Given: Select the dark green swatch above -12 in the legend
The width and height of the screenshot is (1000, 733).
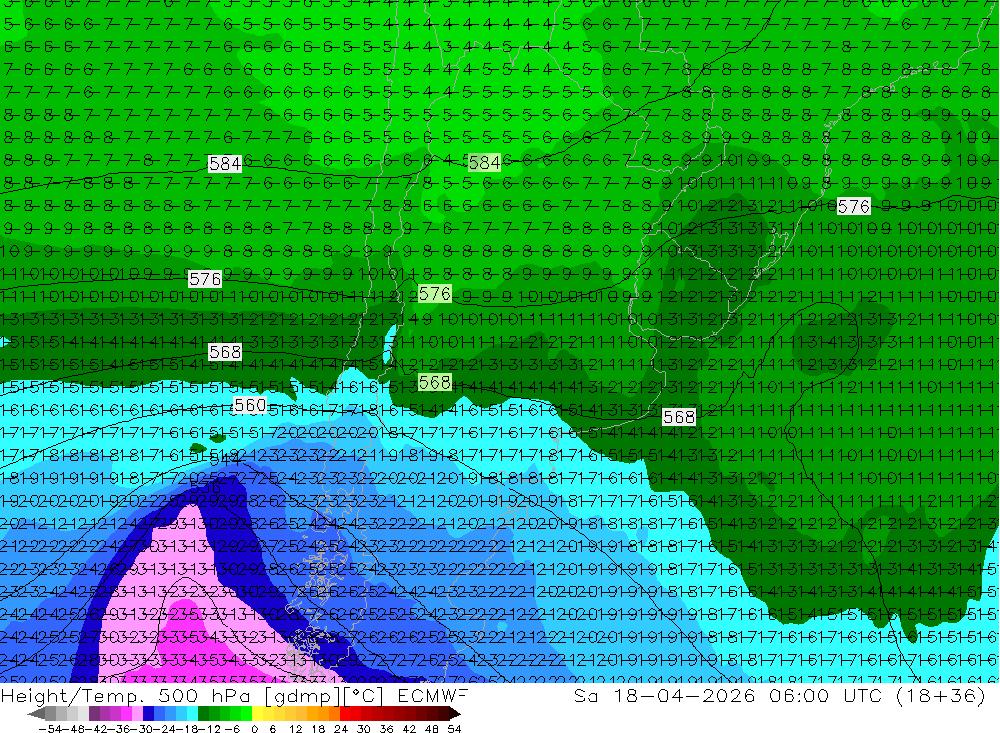Looking at the screenshot, I should pos(203,714).
